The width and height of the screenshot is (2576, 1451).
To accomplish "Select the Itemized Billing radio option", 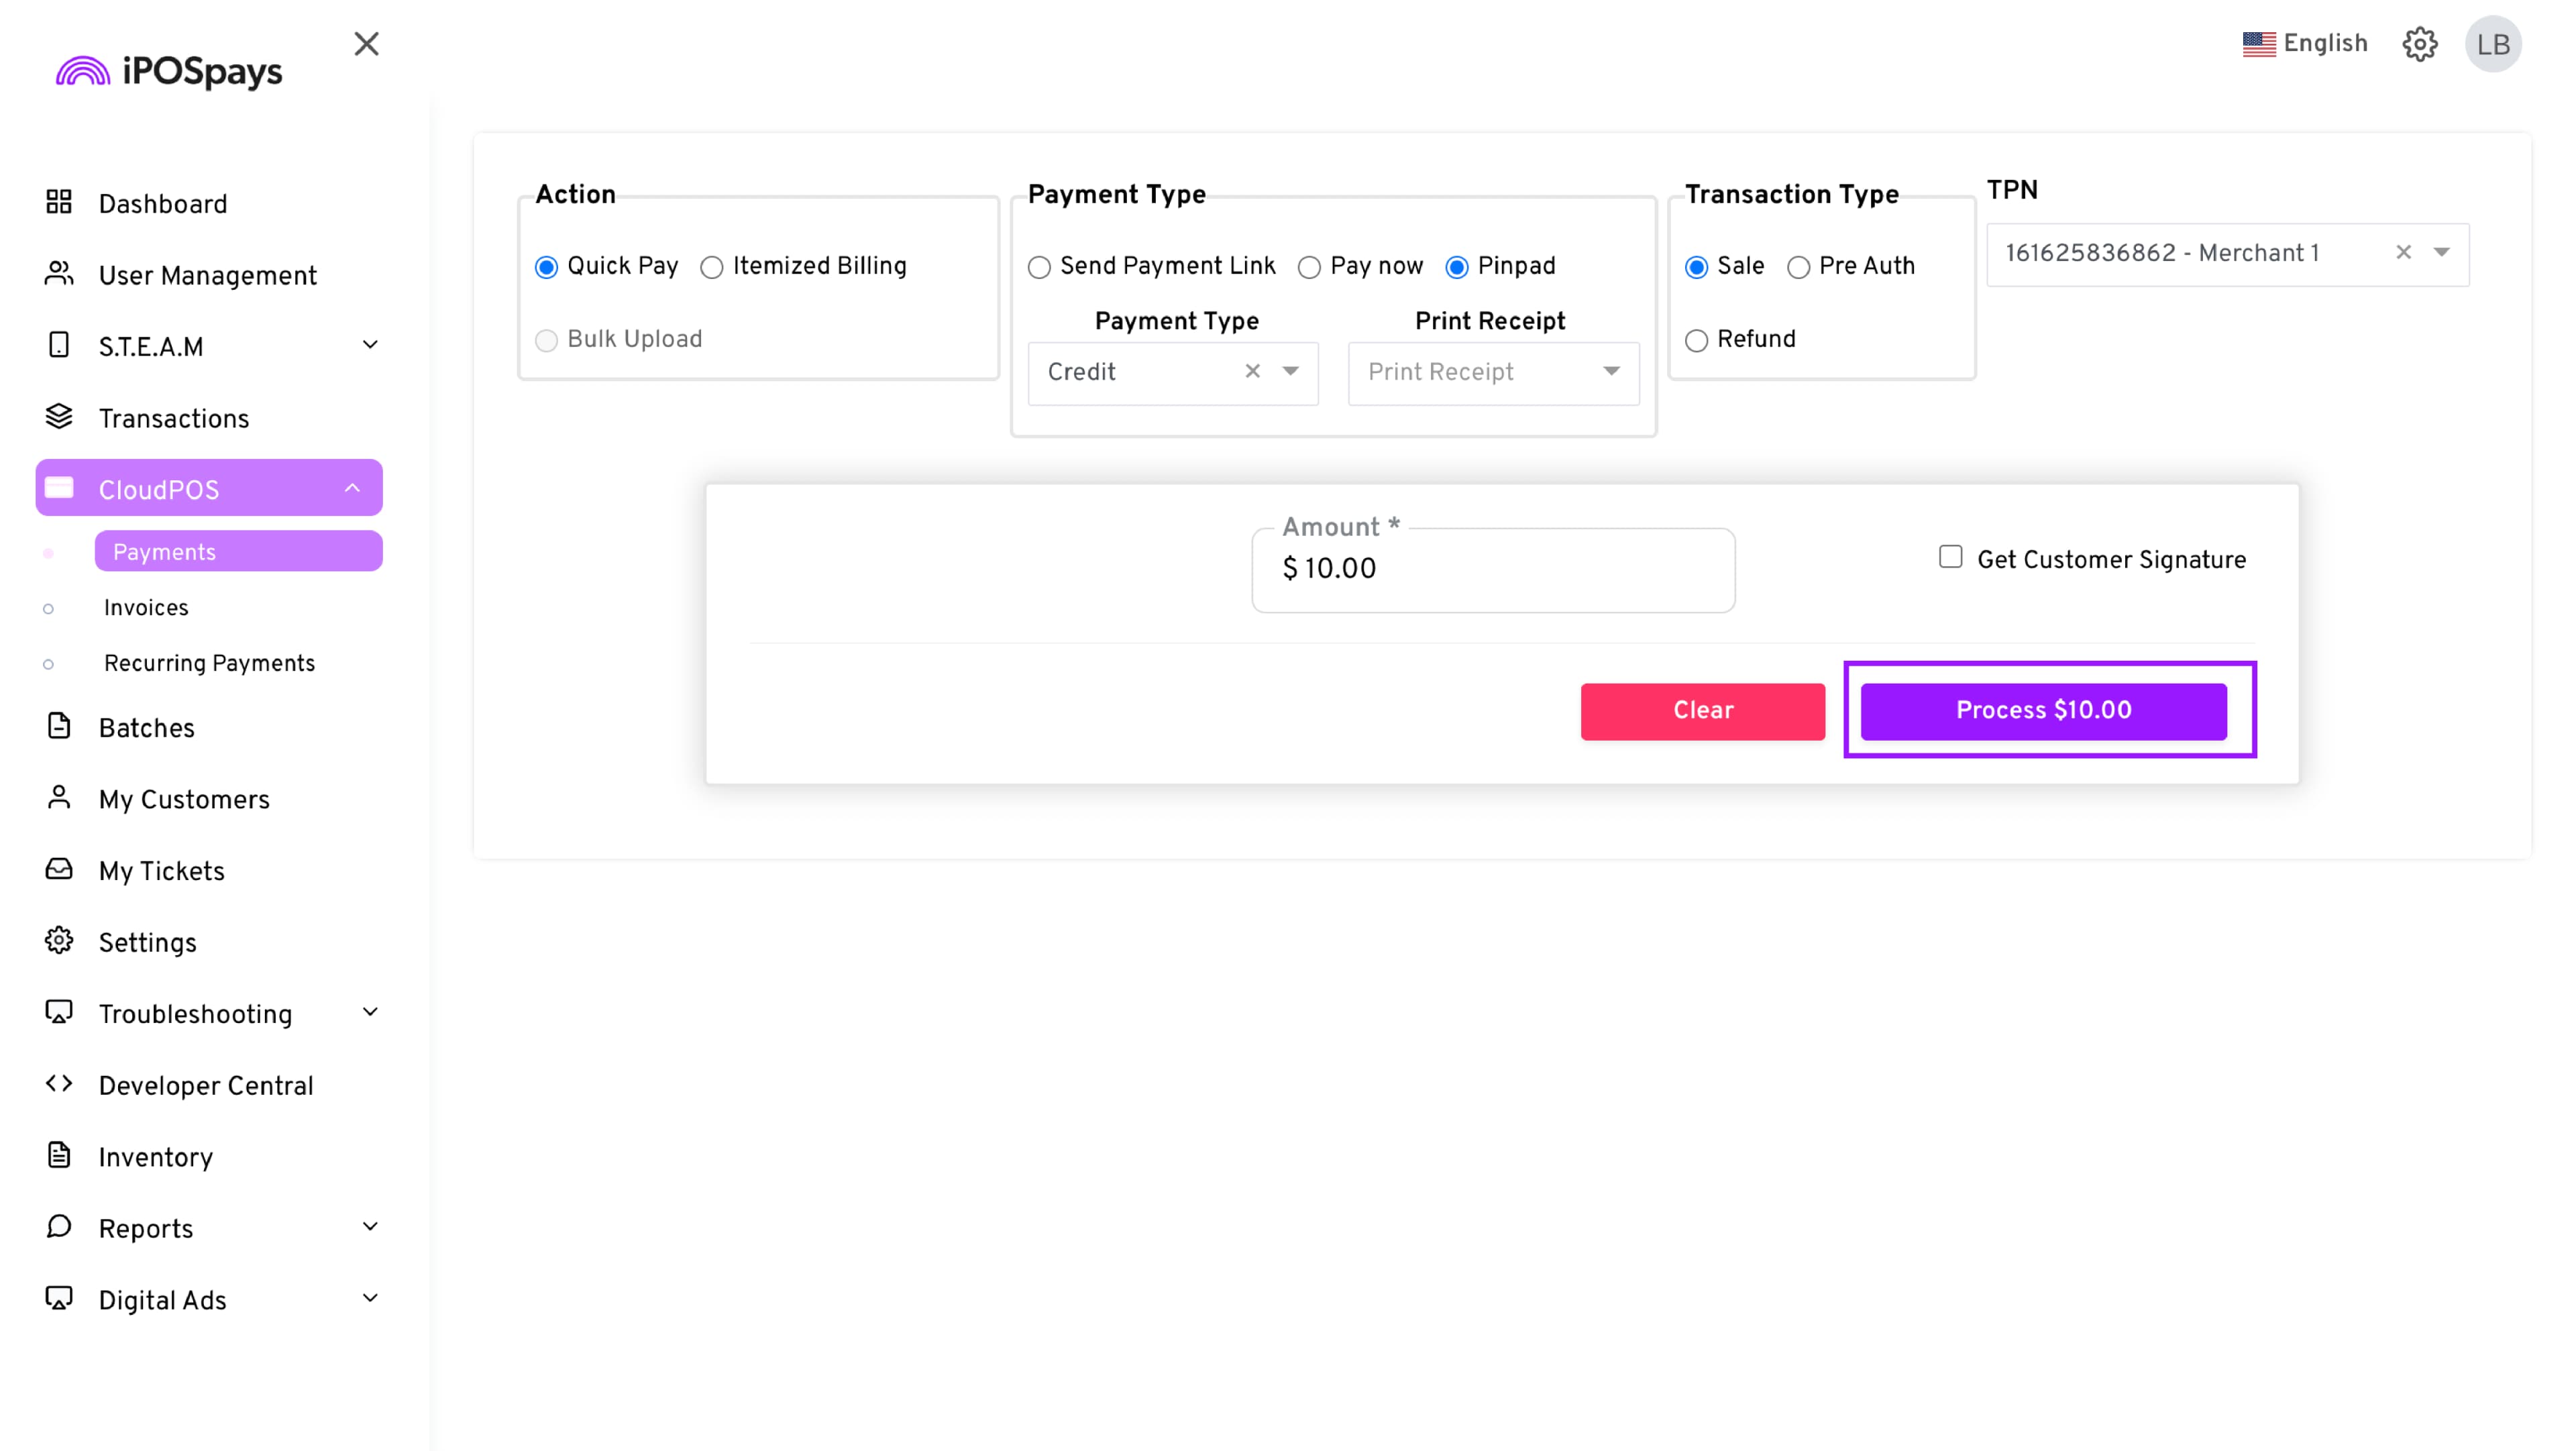I will click(712, 267).
